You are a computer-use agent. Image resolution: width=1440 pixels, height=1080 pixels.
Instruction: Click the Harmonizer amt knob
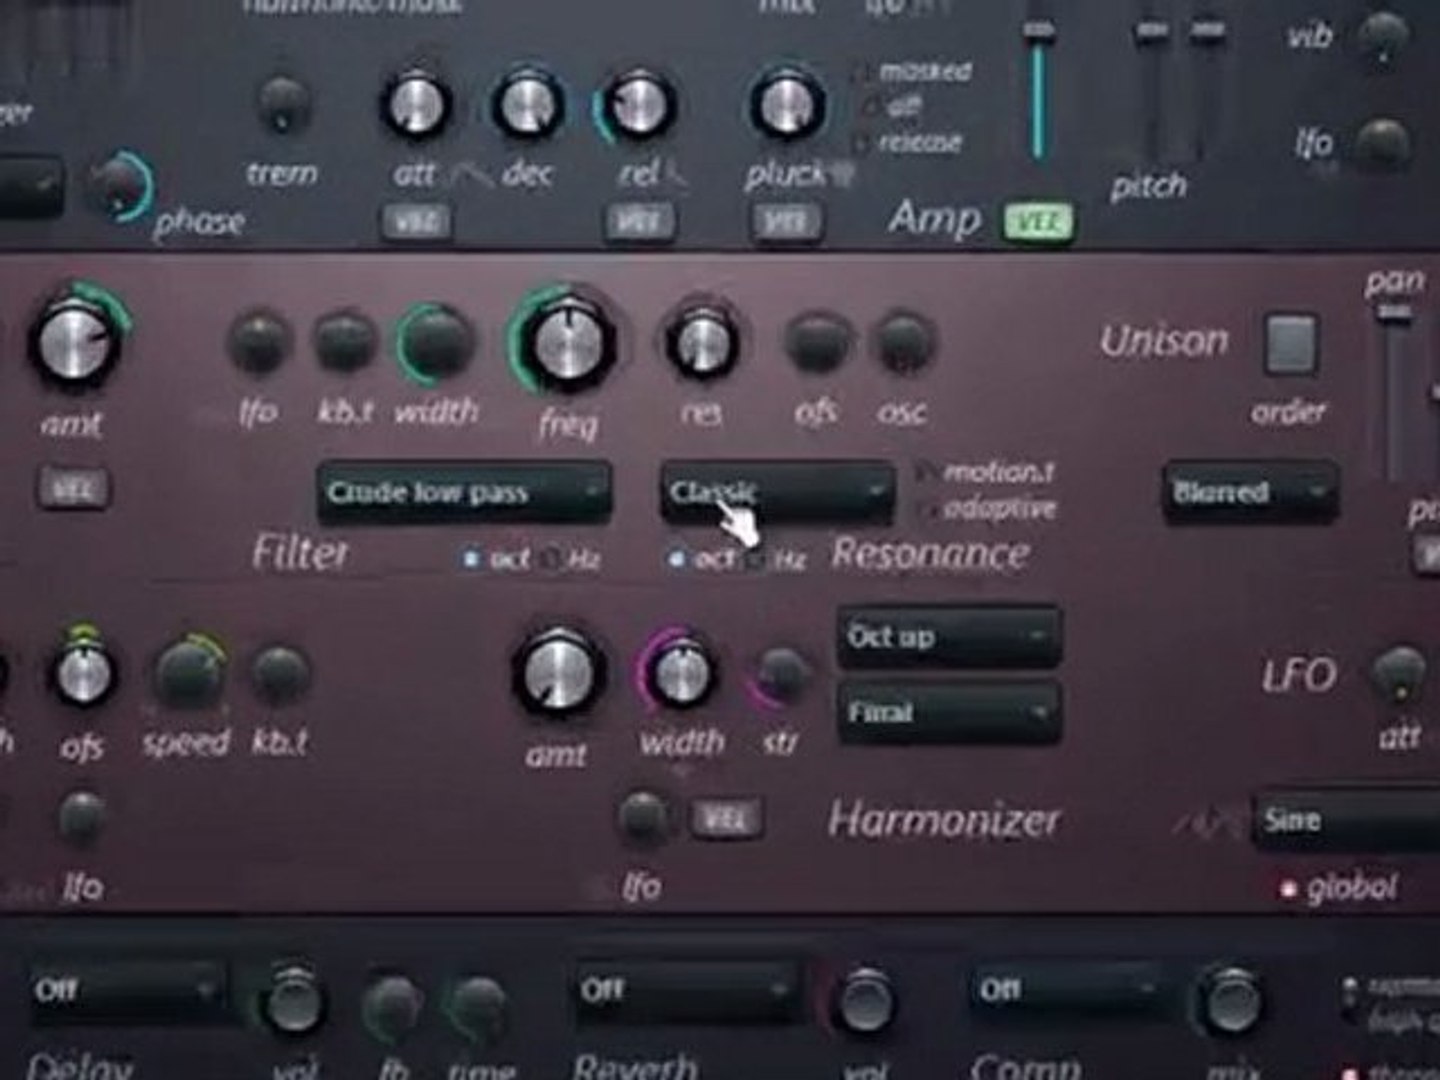[x=558, y=672]
